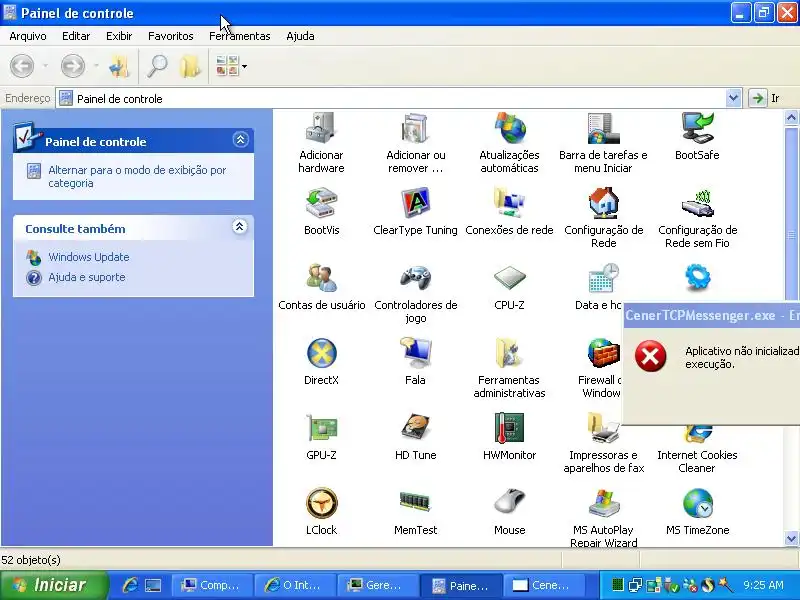Open the Mouse settings icon

click(x=509, y=512)
